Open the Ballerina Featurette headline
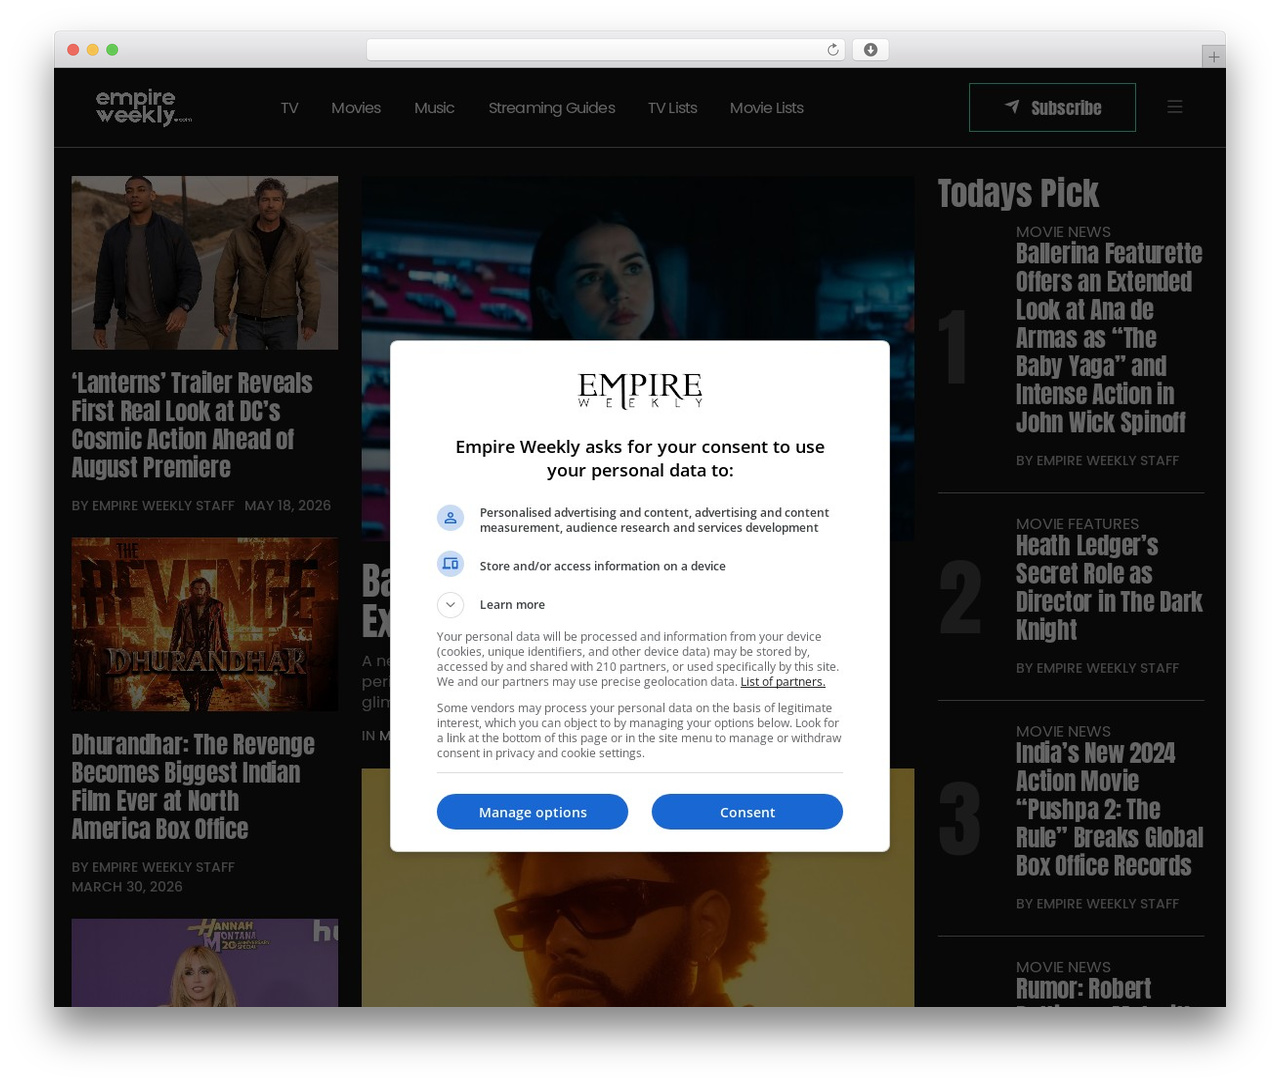Screen dimensions: 1280x1084 (1109, 338)
